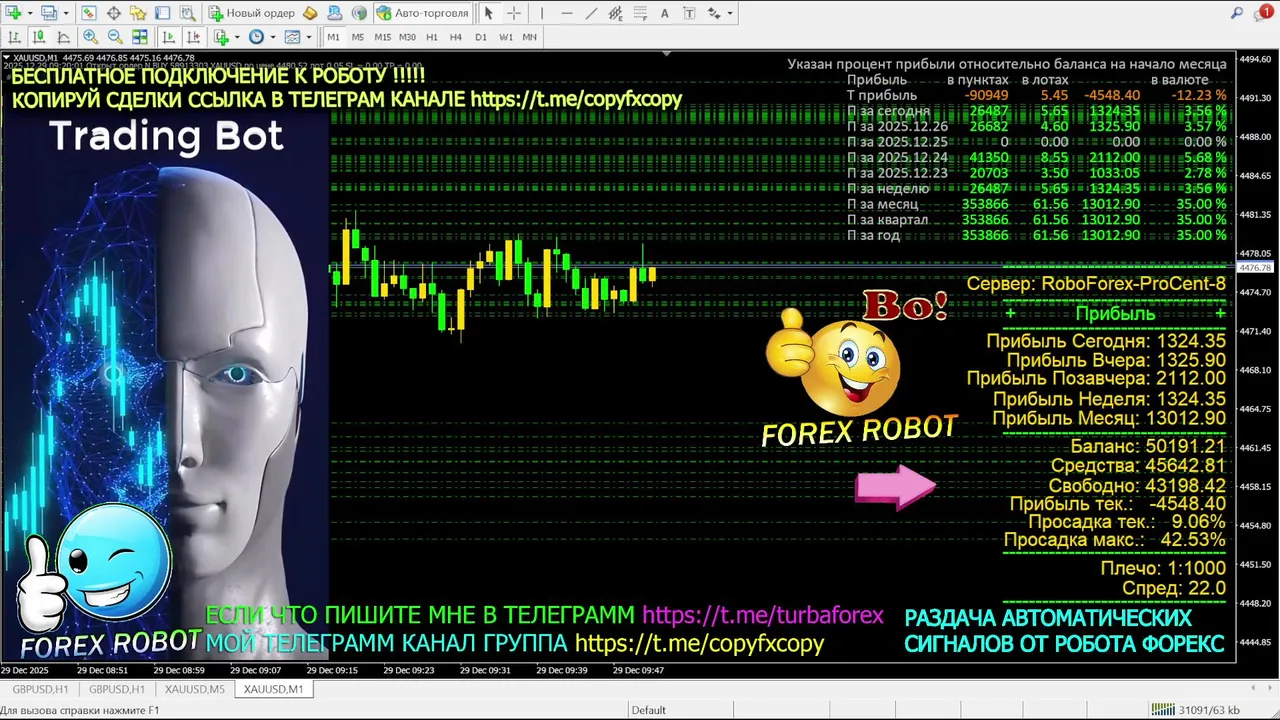The image size is (1280, 720).
Task: Expand the new chart dropdown arrow
Action: pyautogui.click(x=30, y=13)
